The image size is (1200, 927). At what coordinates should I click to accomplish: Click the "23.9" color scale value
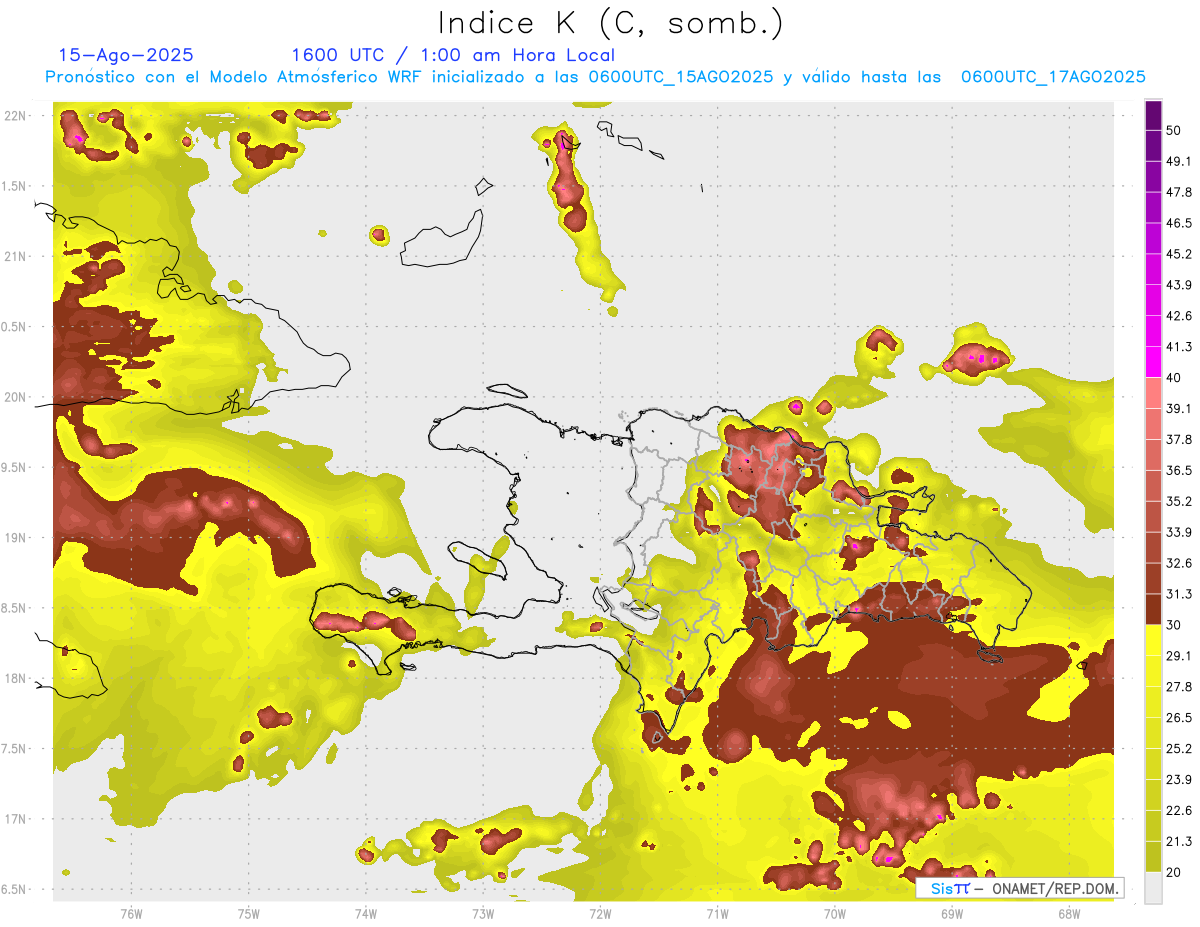click(1179, 780)
